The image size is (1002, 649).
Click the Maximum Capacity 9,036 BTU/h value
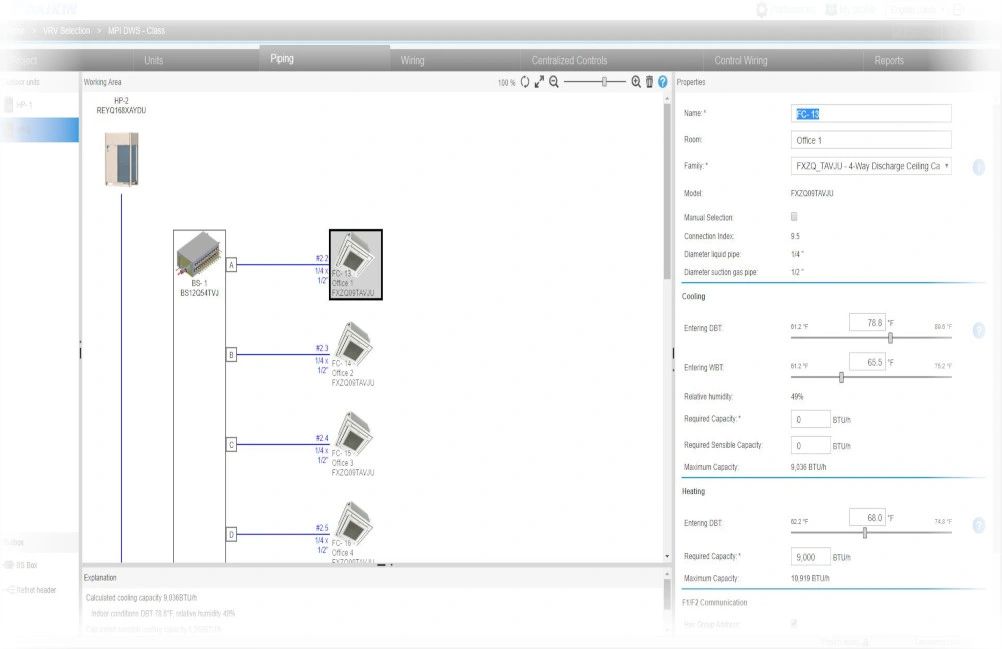[x=808, y=467]
